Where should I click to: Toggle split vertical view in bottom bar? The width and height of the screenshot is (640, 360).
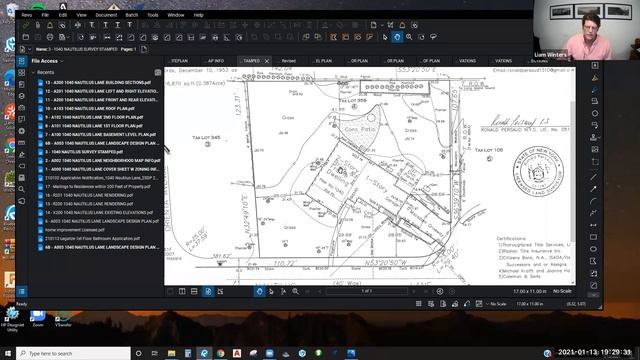182,291
